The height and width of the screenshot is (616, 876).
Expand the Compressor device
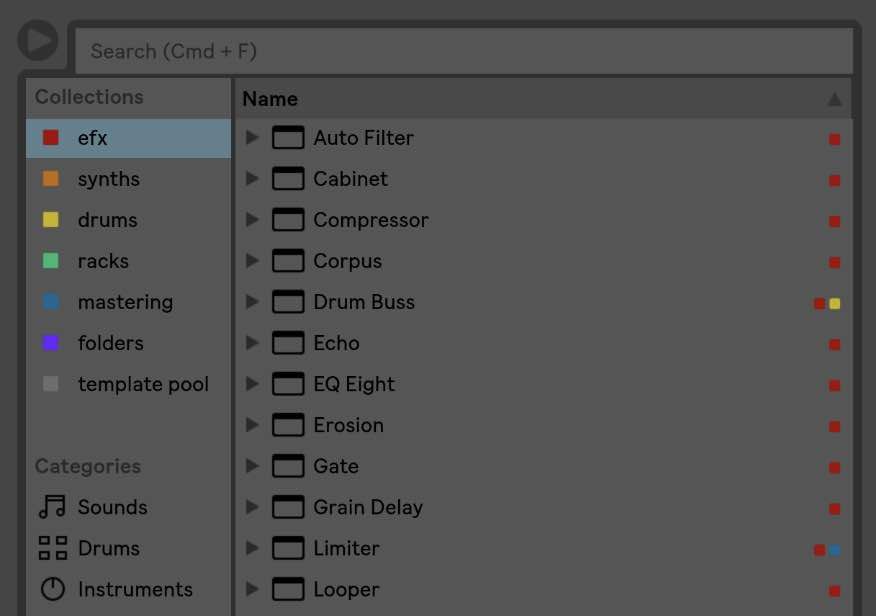pyautogui.click(x=252, y=219)
